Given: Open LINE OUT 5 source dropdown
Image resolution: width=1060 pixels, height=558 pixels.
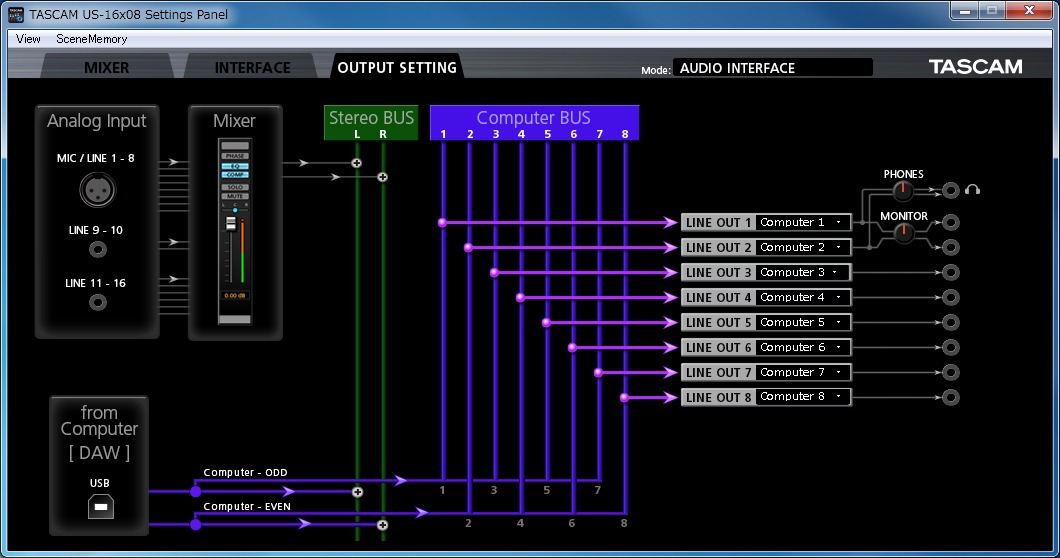Looking at the screenshot, I should pyautogui.click(x=802, y=322).
